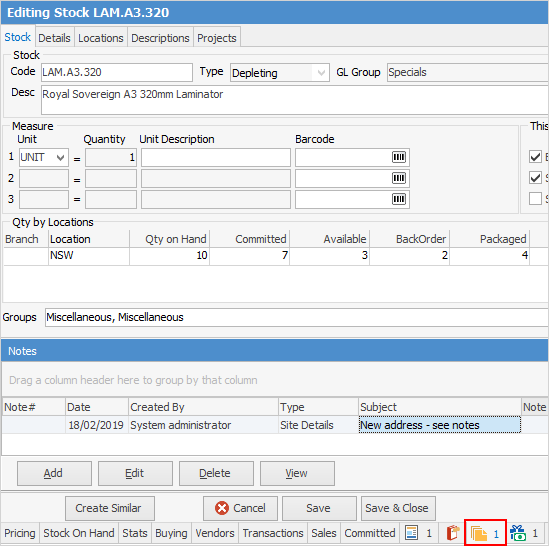Expand the Type dropdown showing Depleting
Screen dimensions: 549x546
pyautogui.click(x=321, y=73)
